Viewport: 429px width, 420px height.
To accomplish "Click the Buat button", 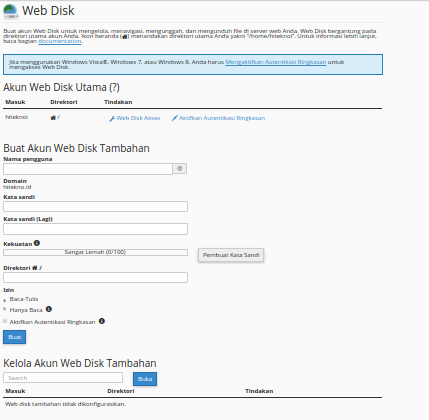I will click(14, 337).
